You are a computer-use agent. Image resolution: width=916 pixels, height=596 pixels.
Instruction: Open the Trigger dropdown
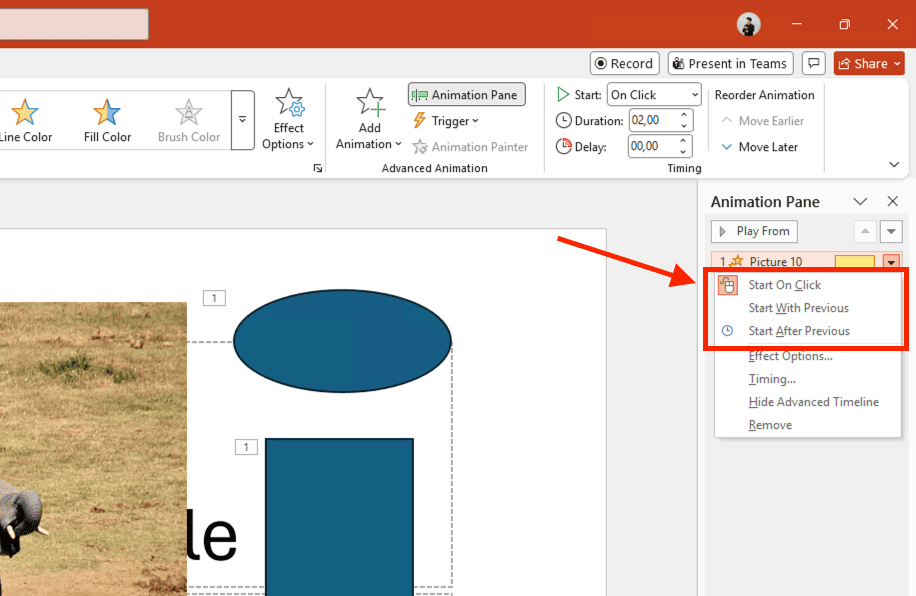point(446,121)
